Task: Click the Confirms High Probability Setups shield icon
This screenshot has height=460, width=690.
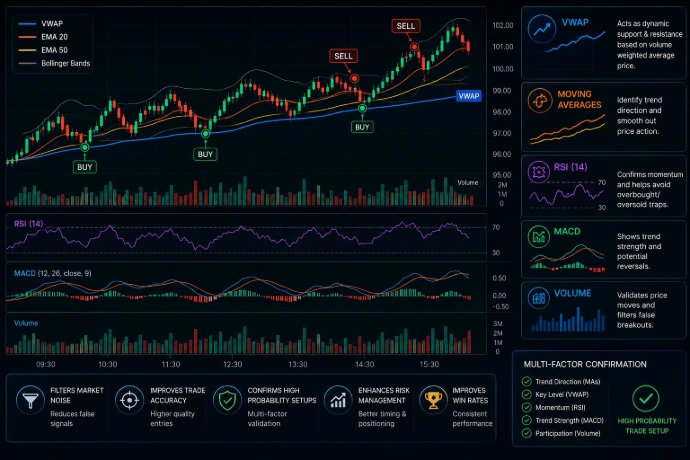Action: [228, 400]
